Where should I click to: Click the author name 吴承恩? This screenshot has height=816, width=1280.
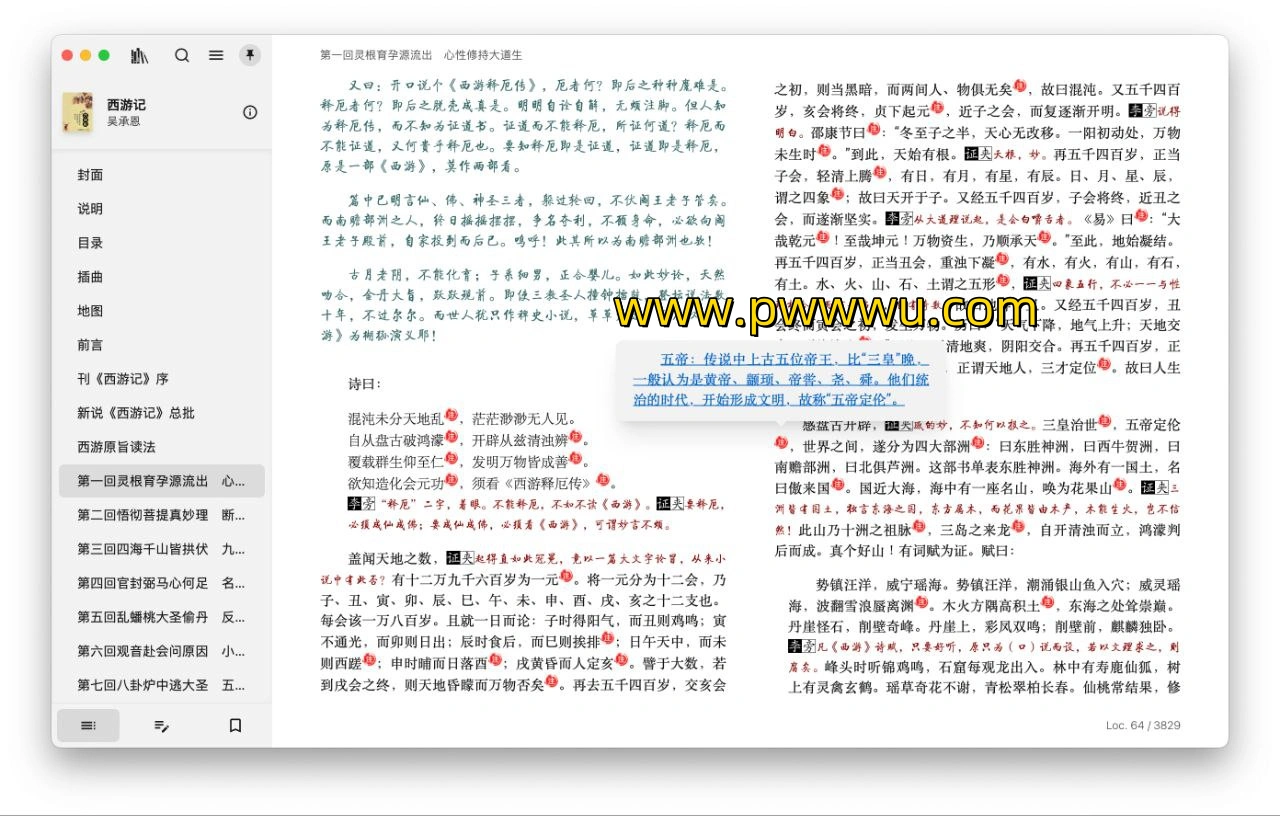pyautogui.click(x=124, y=121)
